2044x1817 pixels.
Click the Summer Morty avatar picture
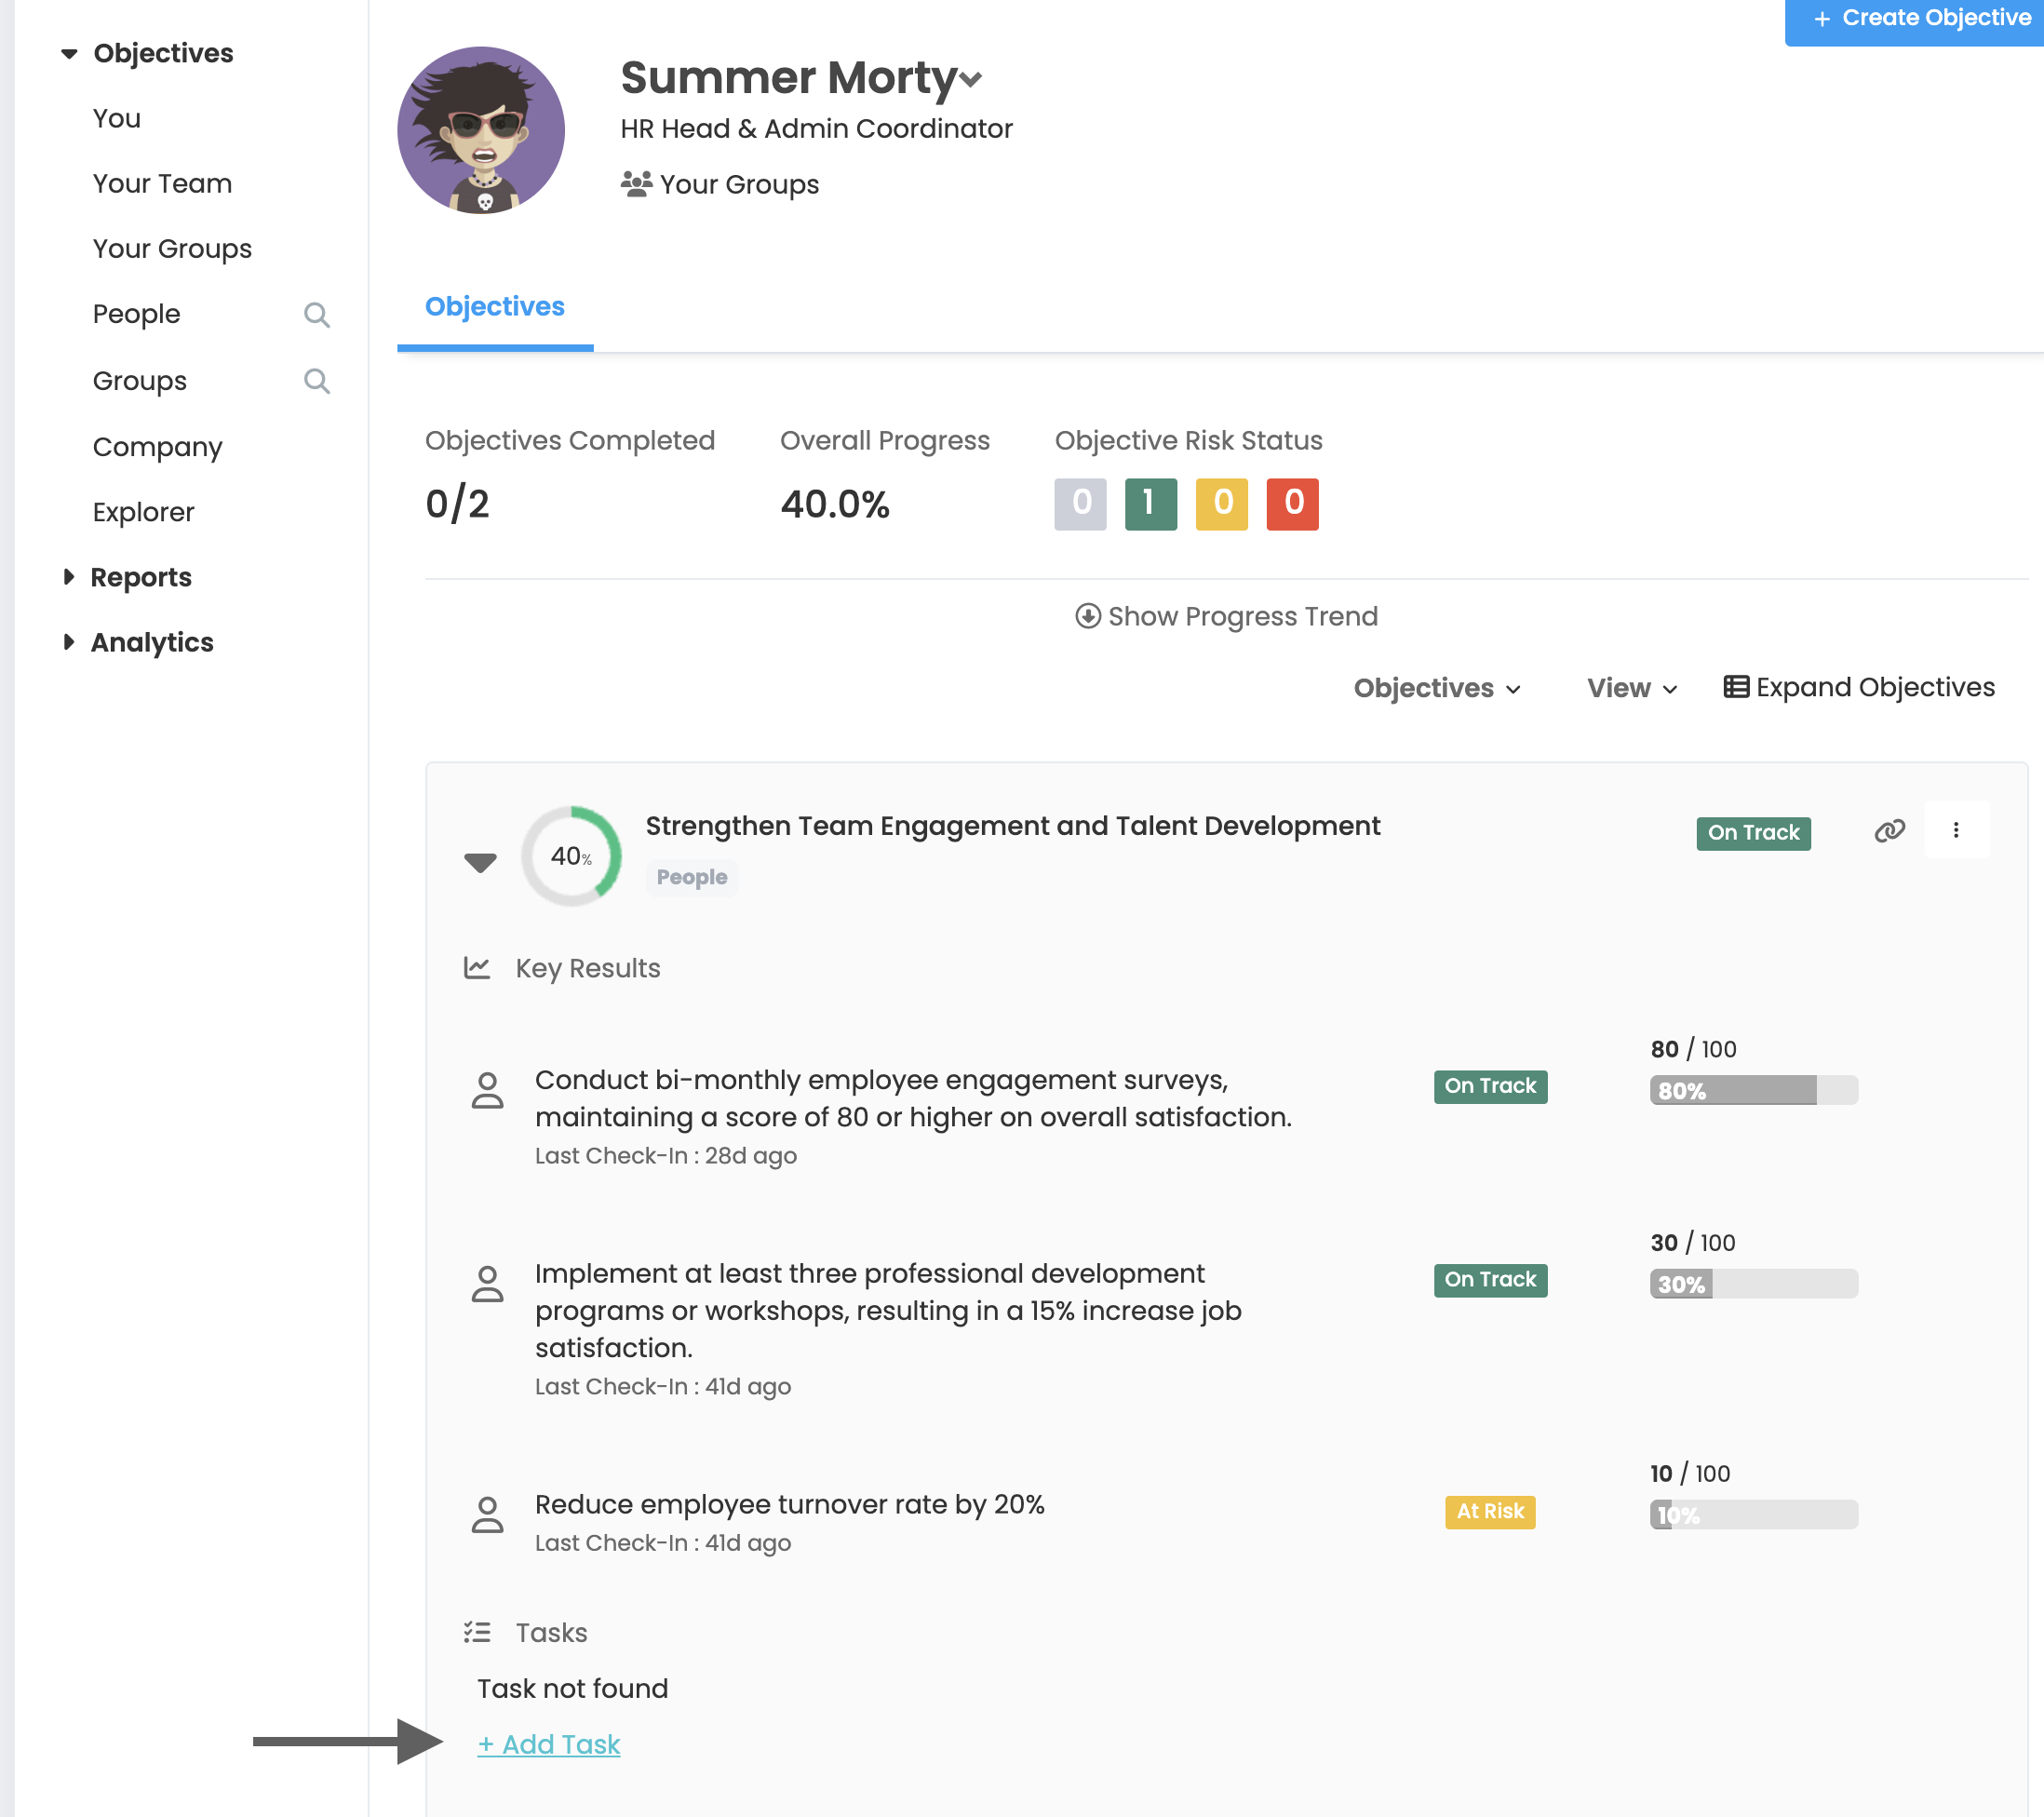pyautogui.click(x=481, y=130)
